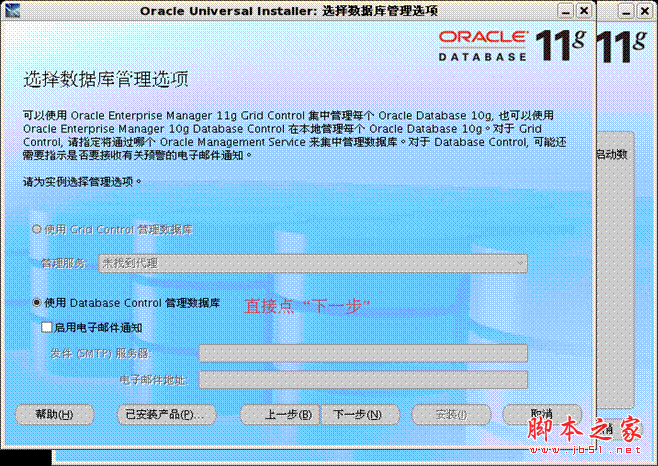Image resolution: width=658 pixels, height=466 pixels.
Task: Proceed with 下一步(N) button
Action: (360, 415)
